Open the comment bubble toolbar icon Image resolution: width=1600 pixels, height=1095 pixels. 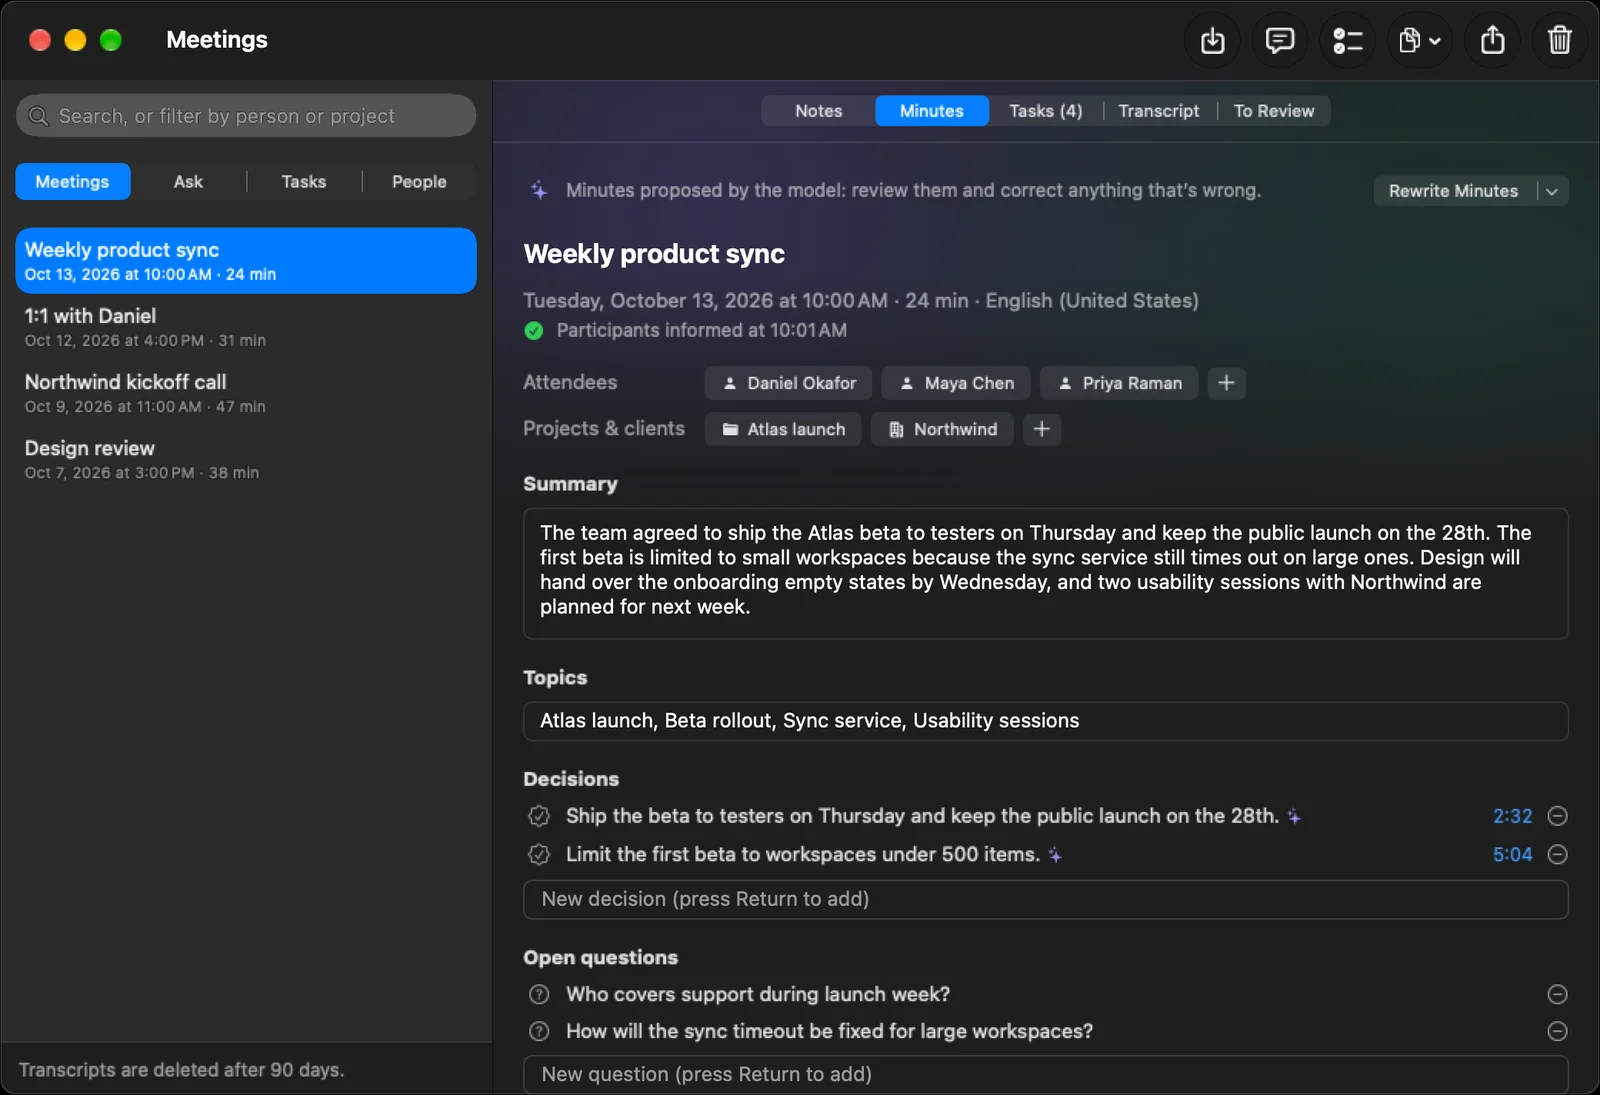[1280, 40]
